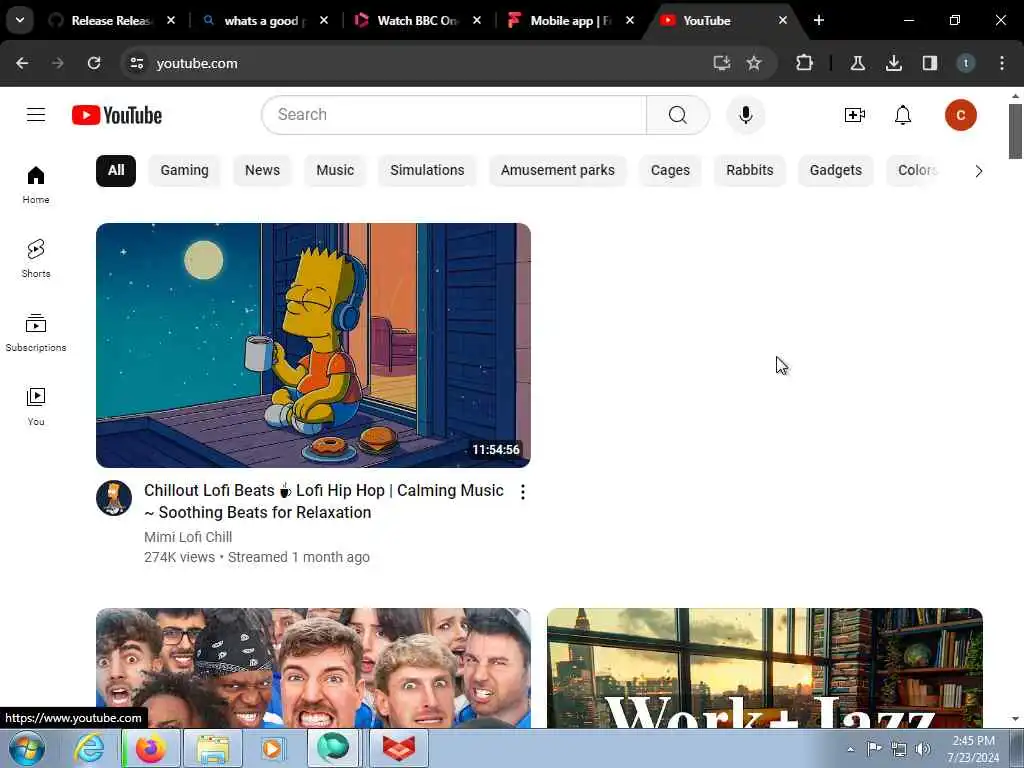
Task: View site information icon in address bar
Action: (136, 63)
